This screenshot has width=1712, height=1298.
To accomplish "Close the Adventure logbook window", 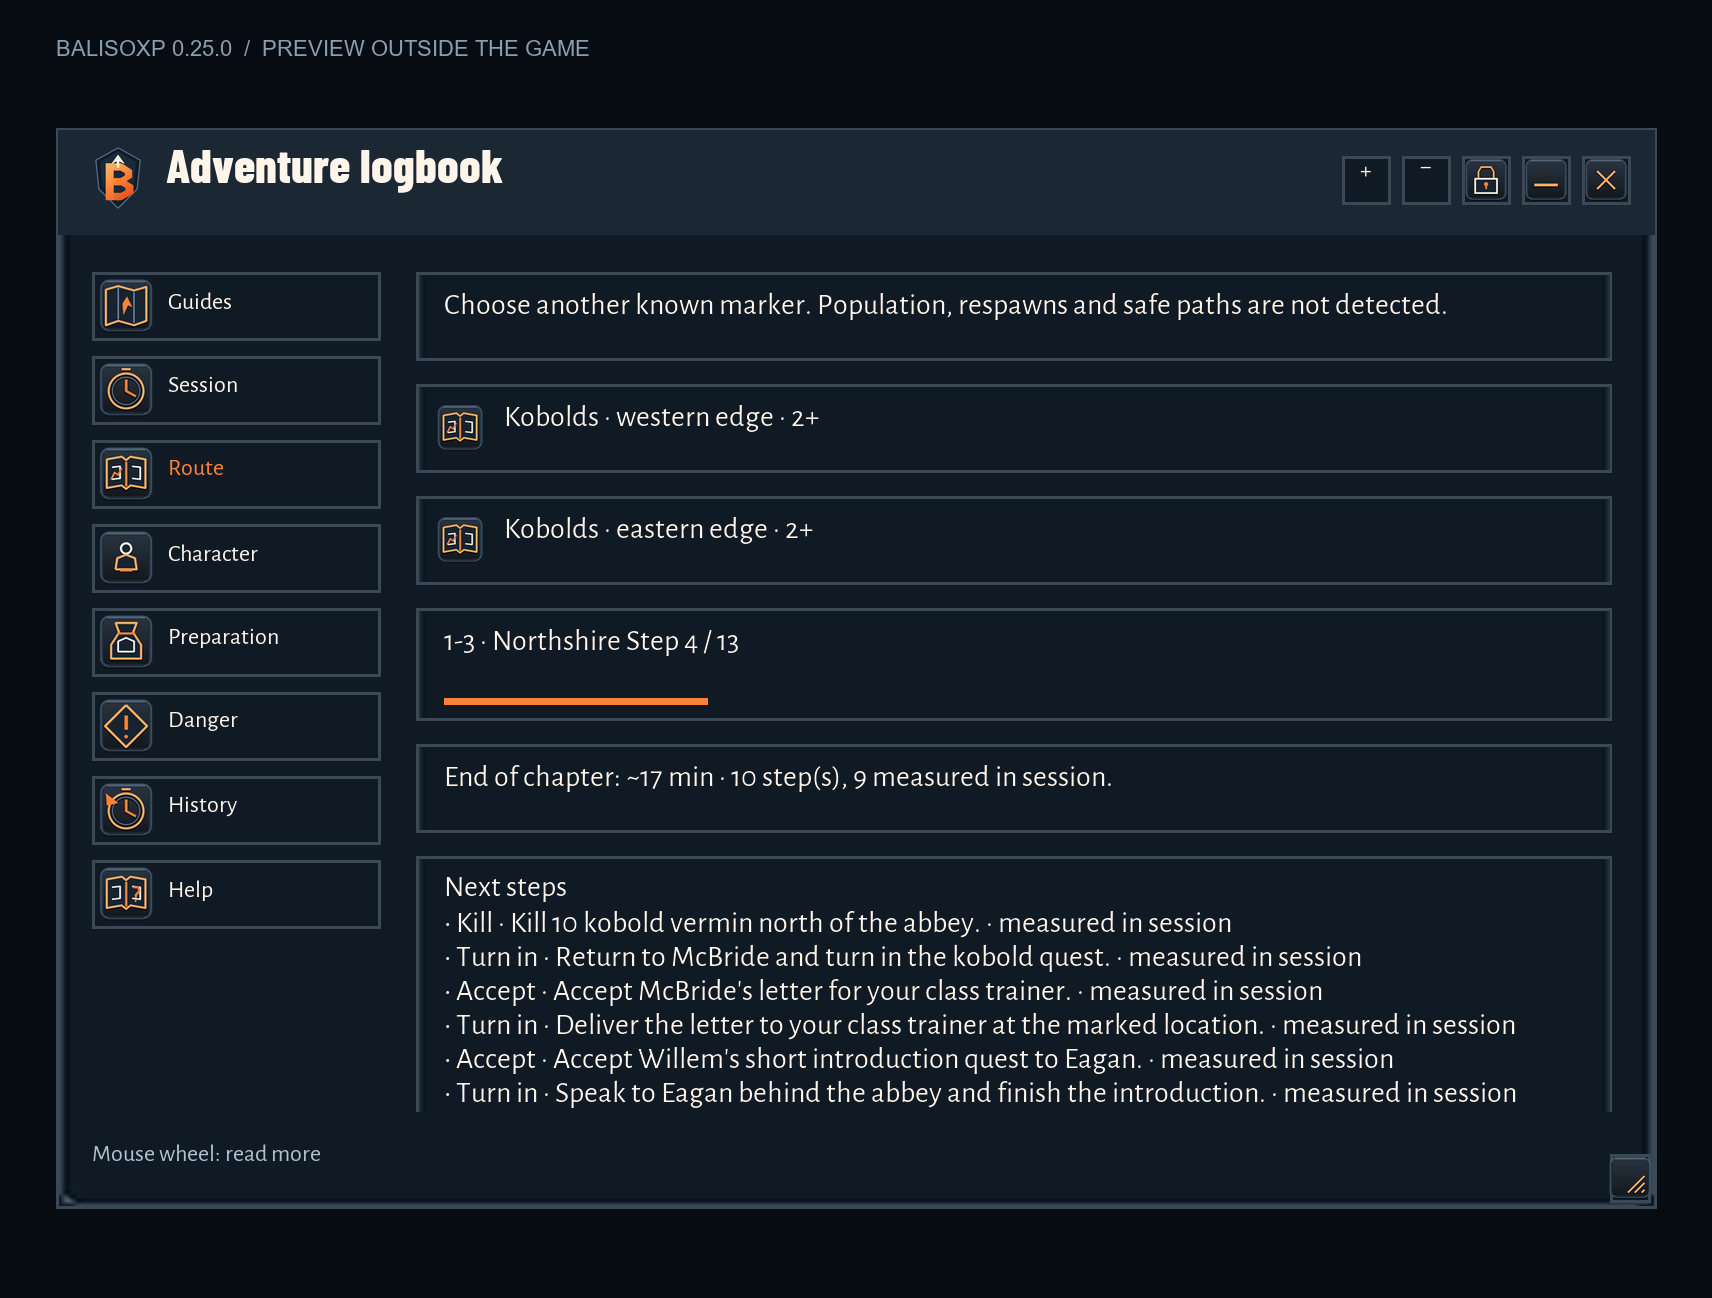I will [1606, 180].
